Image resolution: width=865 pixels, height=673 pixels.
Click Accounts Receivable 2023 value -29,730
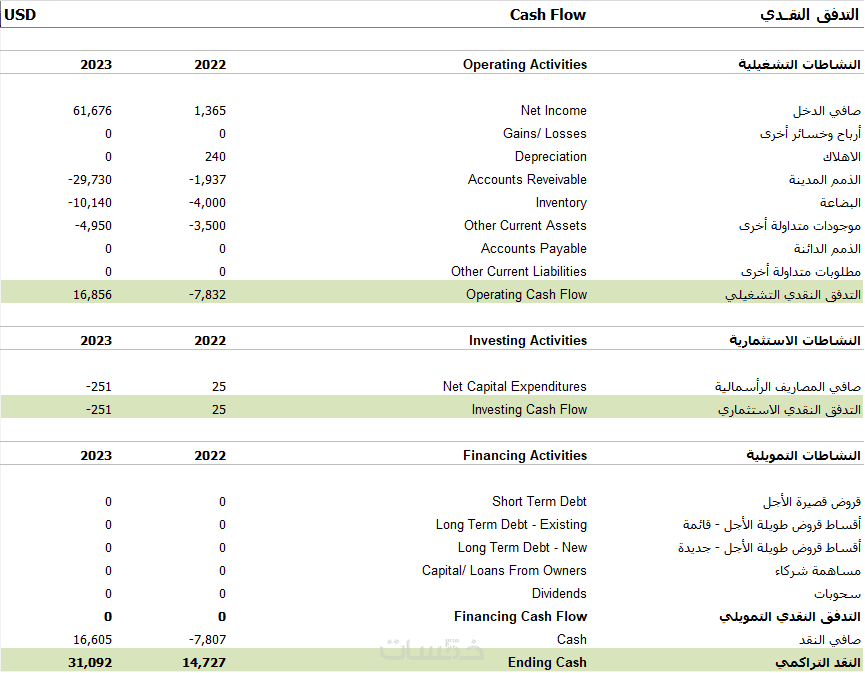point(90,180)
